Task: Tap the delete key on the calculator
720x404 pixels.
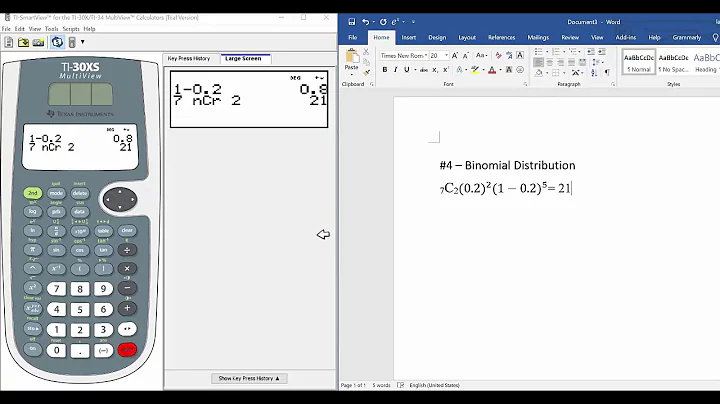Action: click(79, 193)
